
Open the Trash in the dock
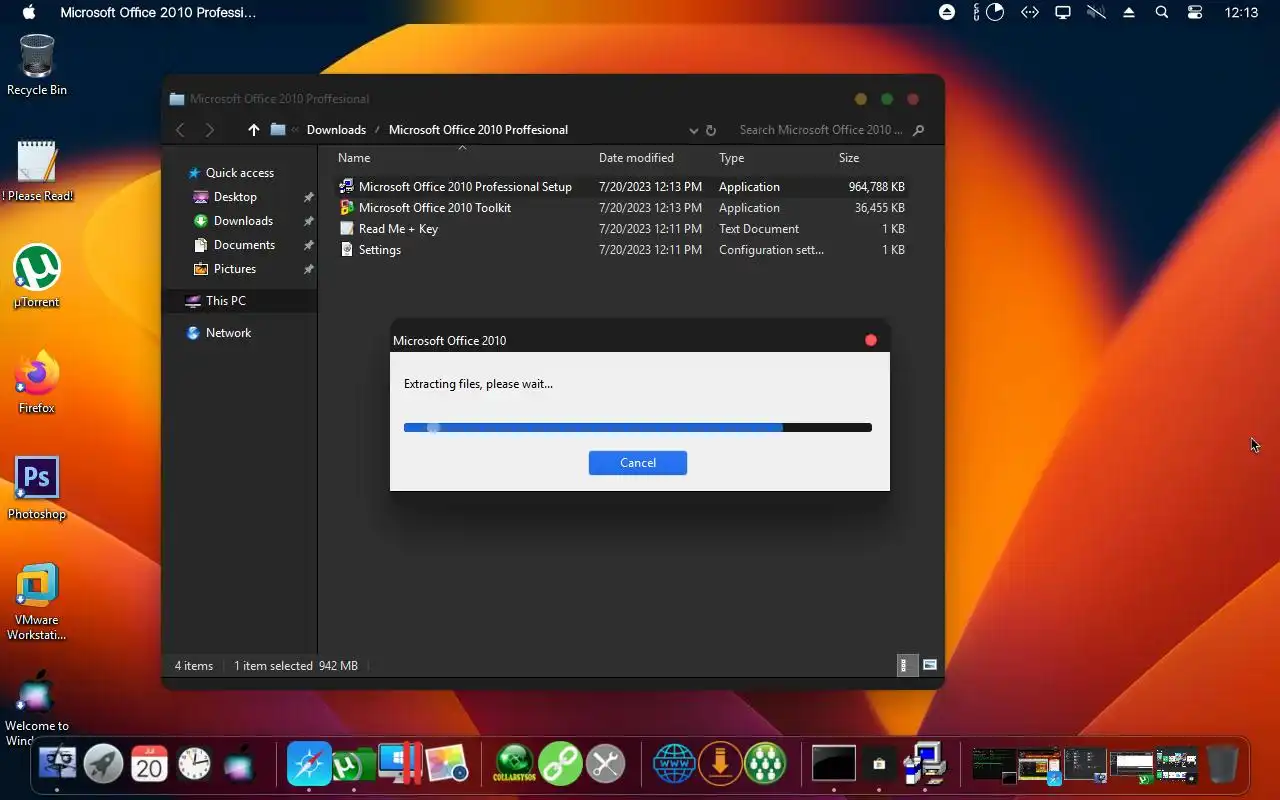[1222, 765]
